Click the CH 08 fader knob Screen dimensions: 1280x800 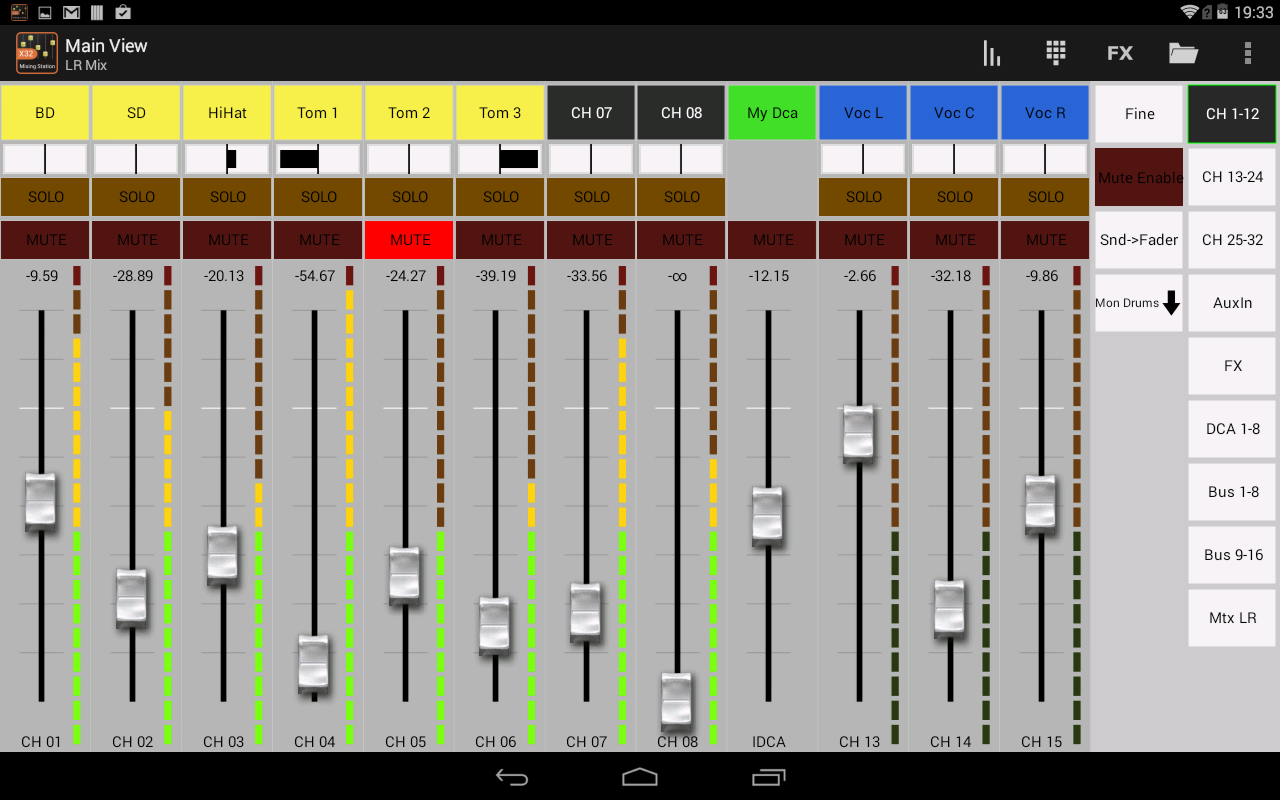point(676,702)
